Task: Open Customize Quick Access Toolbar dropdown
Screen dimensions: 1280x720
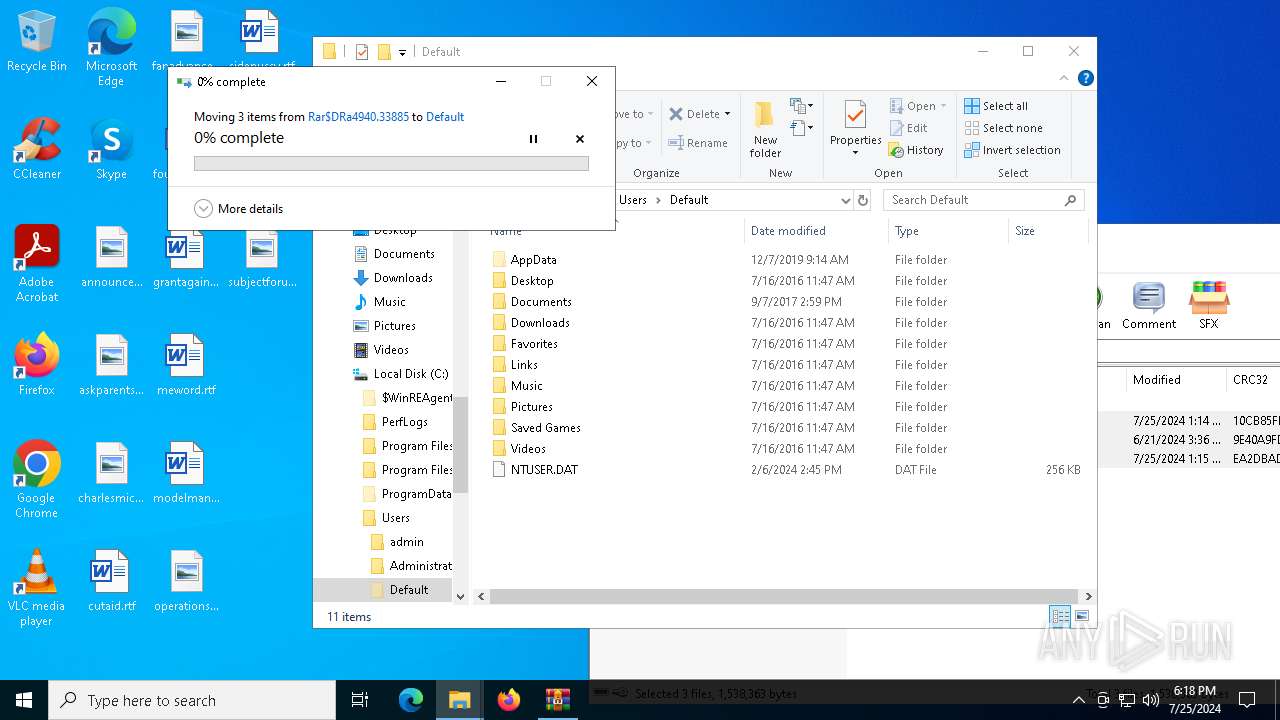Action: coord(402,52)
